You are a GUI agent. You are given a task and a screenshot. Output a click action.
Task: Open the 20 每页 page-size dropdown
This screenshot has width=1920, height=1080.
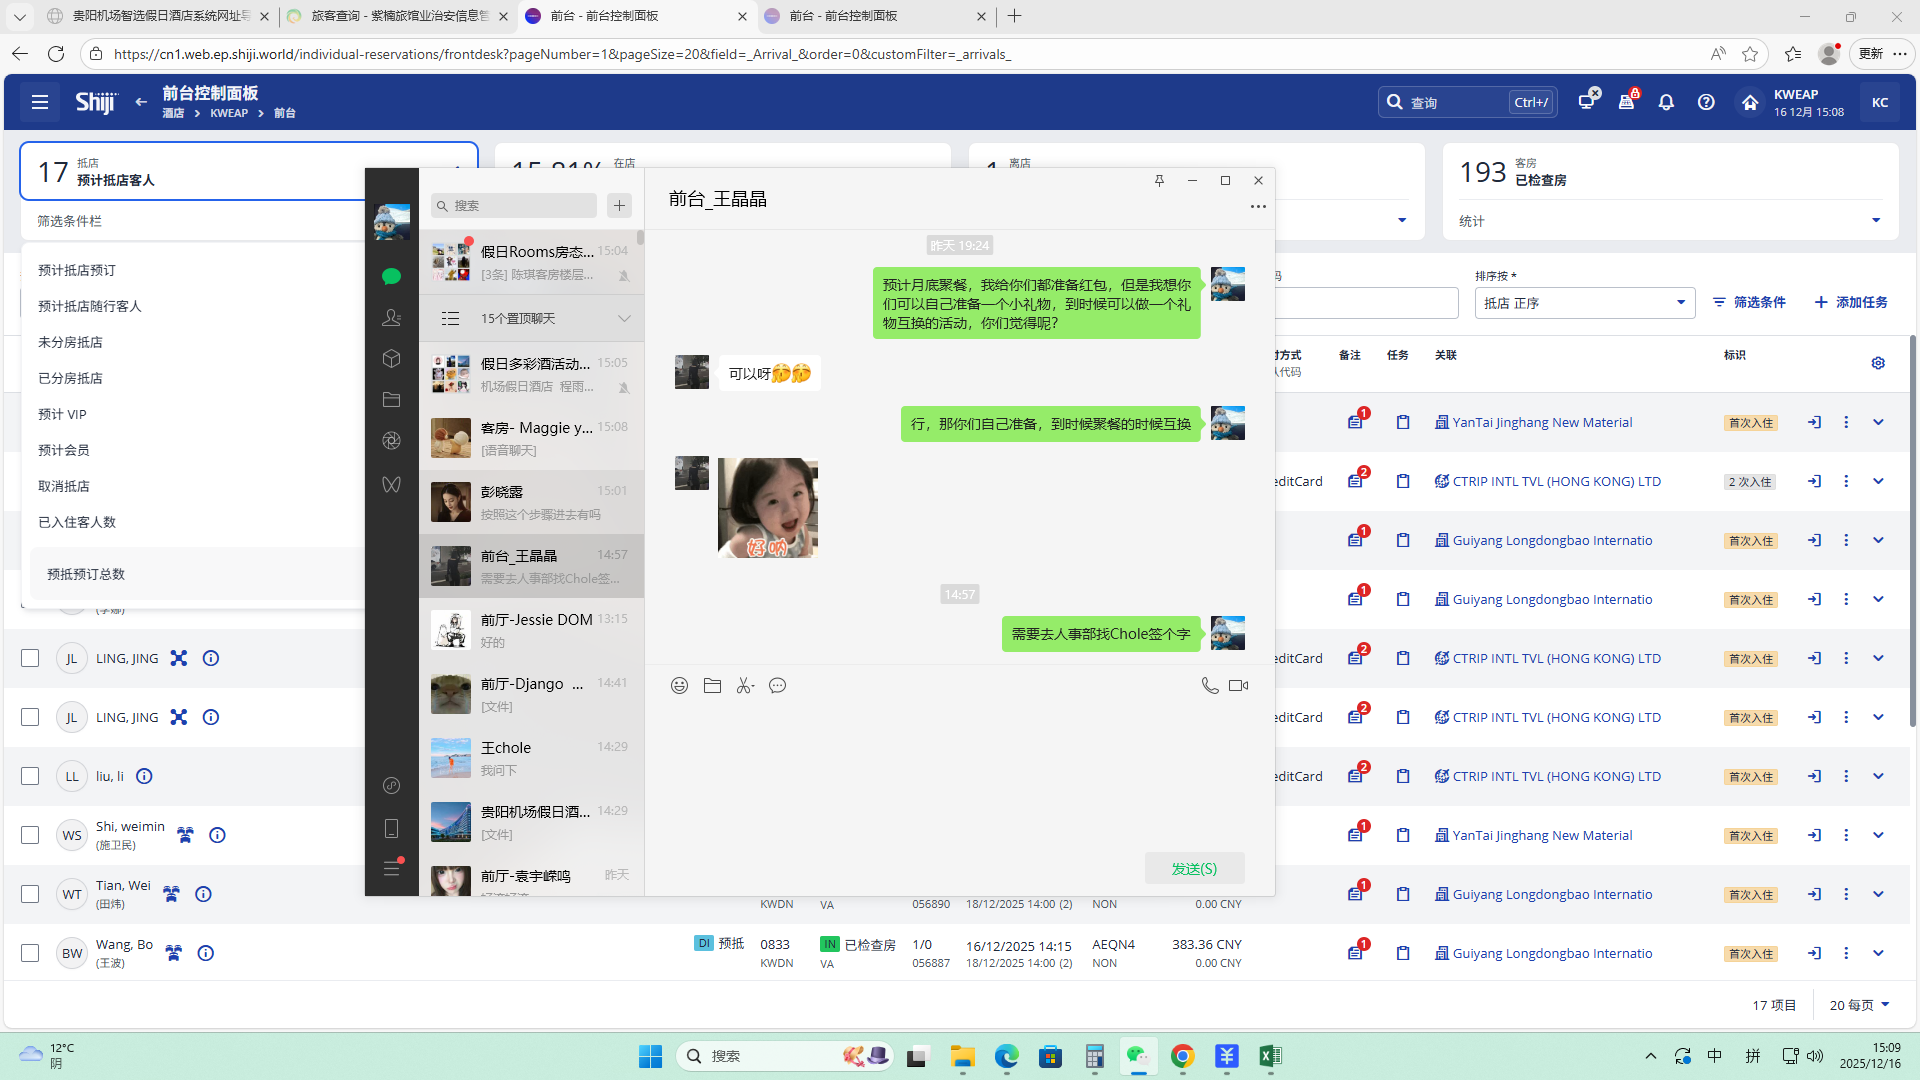point(1859,1005)
